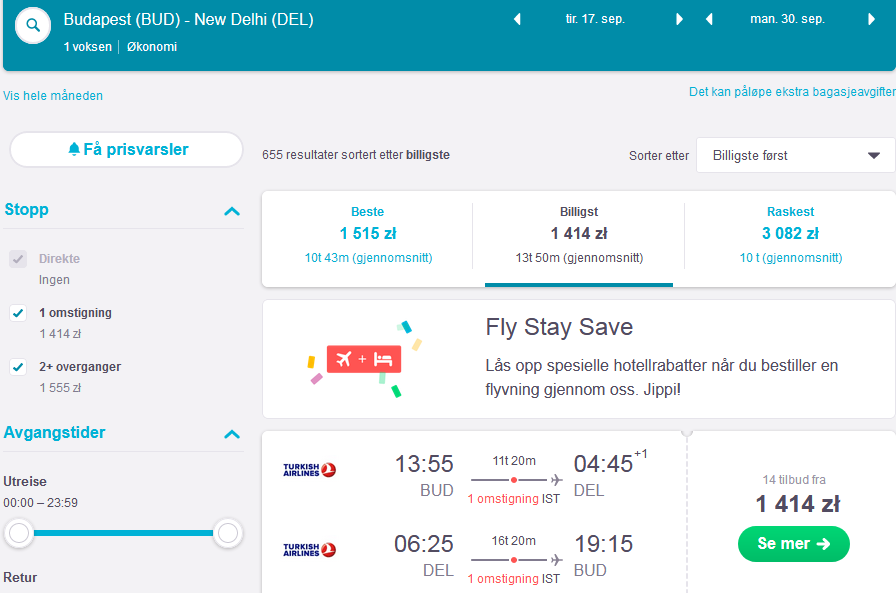
Task: Click return '1 omstigning IST' label
Action: (514, 579)
